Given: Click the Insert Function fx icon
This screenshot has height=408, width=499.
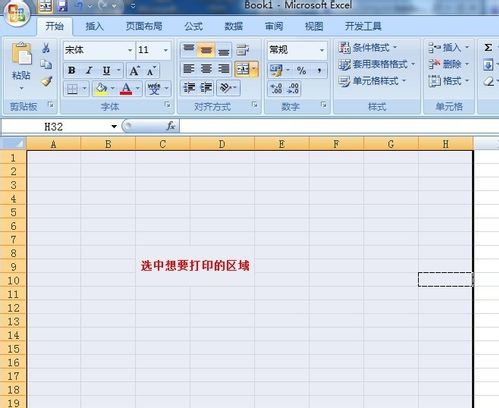Looking at the screenshot, I should coord(171,126).
